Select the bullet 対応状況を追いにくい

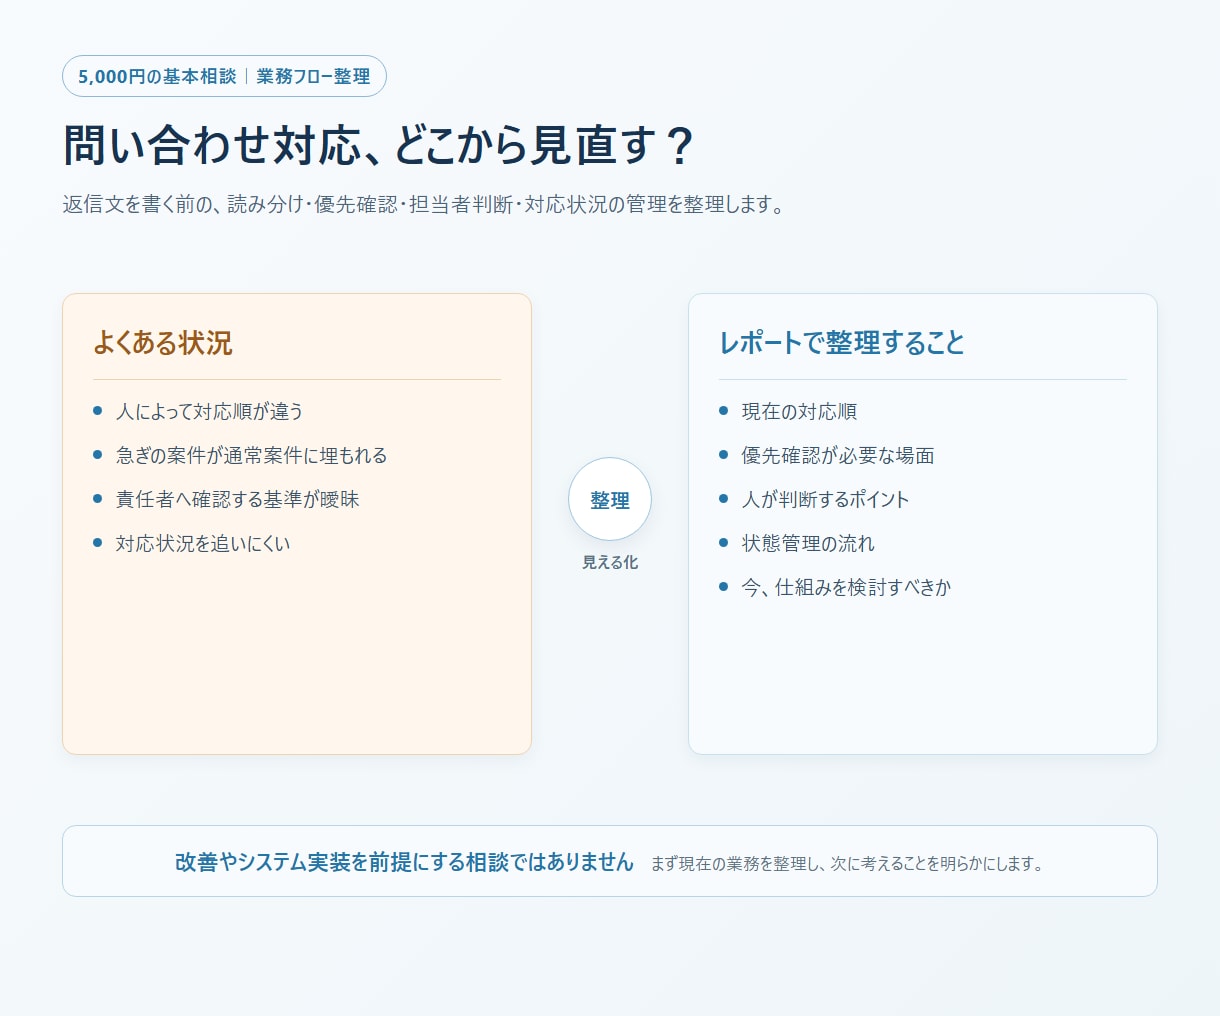[x=192, y=543]
